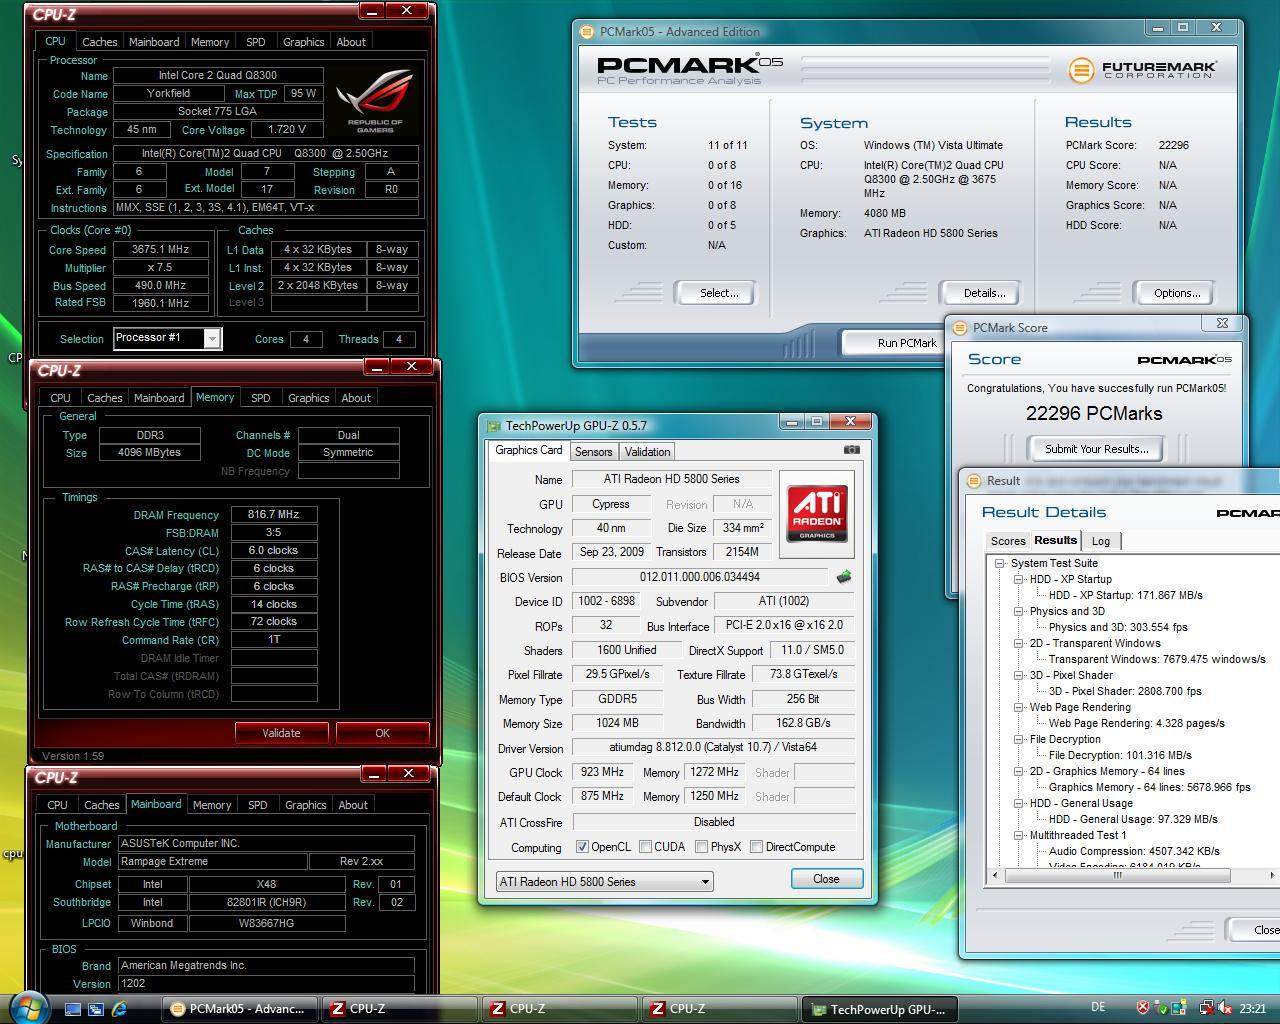Collapse the 3D - Pixel Shader node

1018,675
